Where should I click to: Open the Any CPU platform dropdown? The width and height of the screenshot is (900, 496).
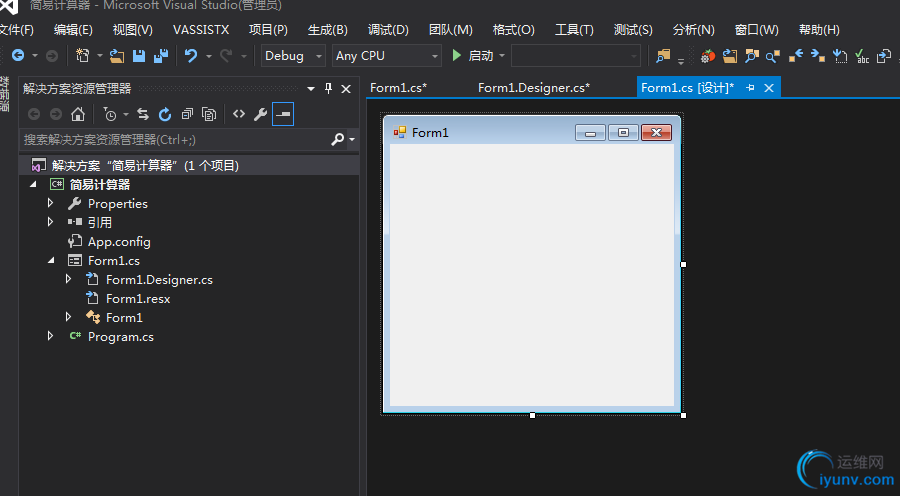387,56
